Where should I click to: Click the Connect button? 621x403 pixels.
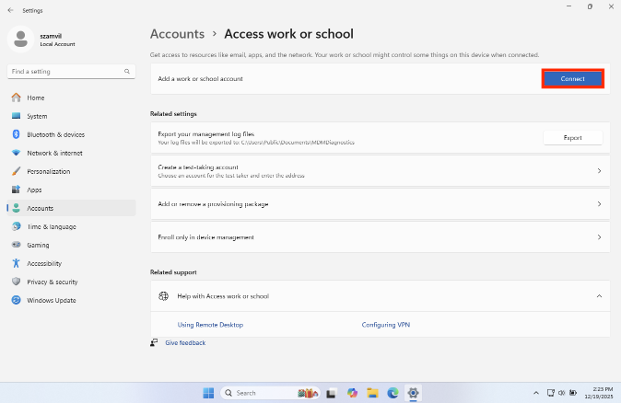point(572,78)
